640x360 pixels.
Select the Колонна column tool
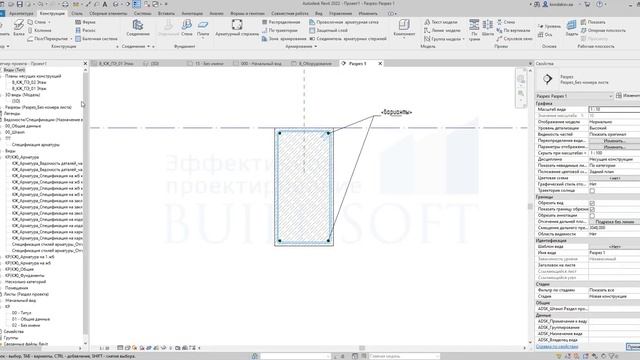point(39,30)
